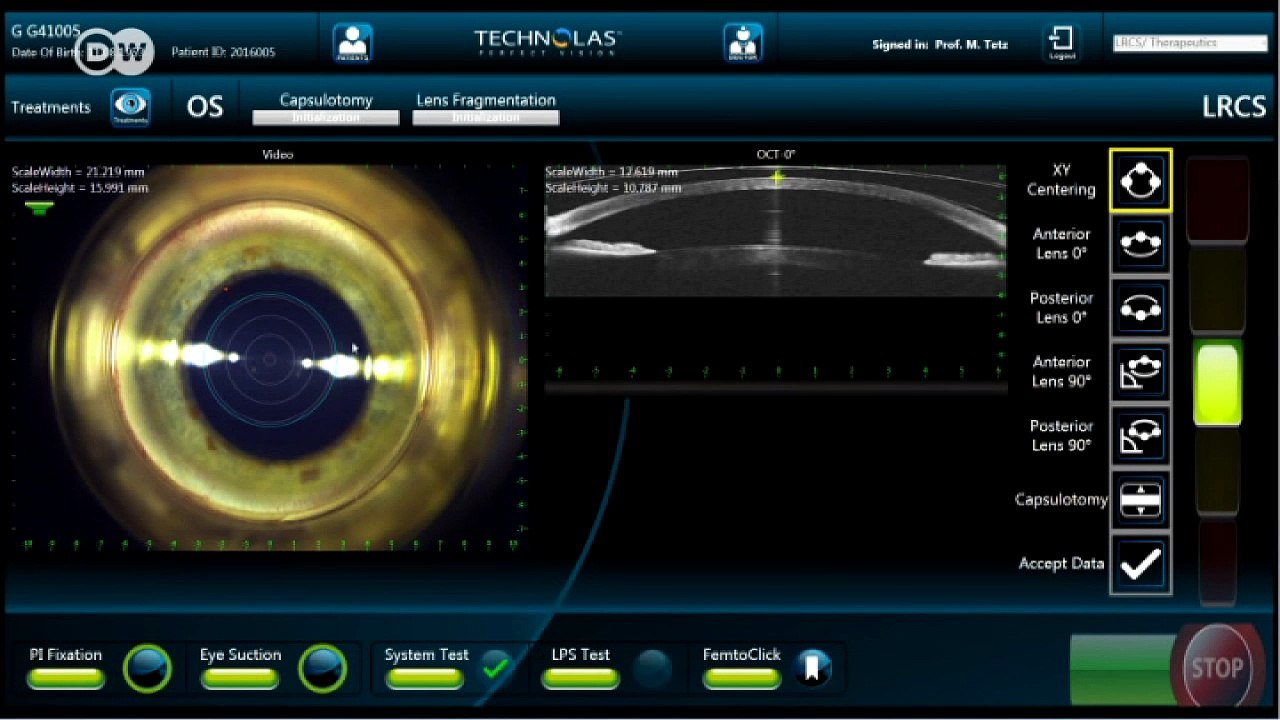Viewport: 1280px width, 720px height.
Task: Pick the Anterior Lens 90° step icon
Action: point(1140,372)
